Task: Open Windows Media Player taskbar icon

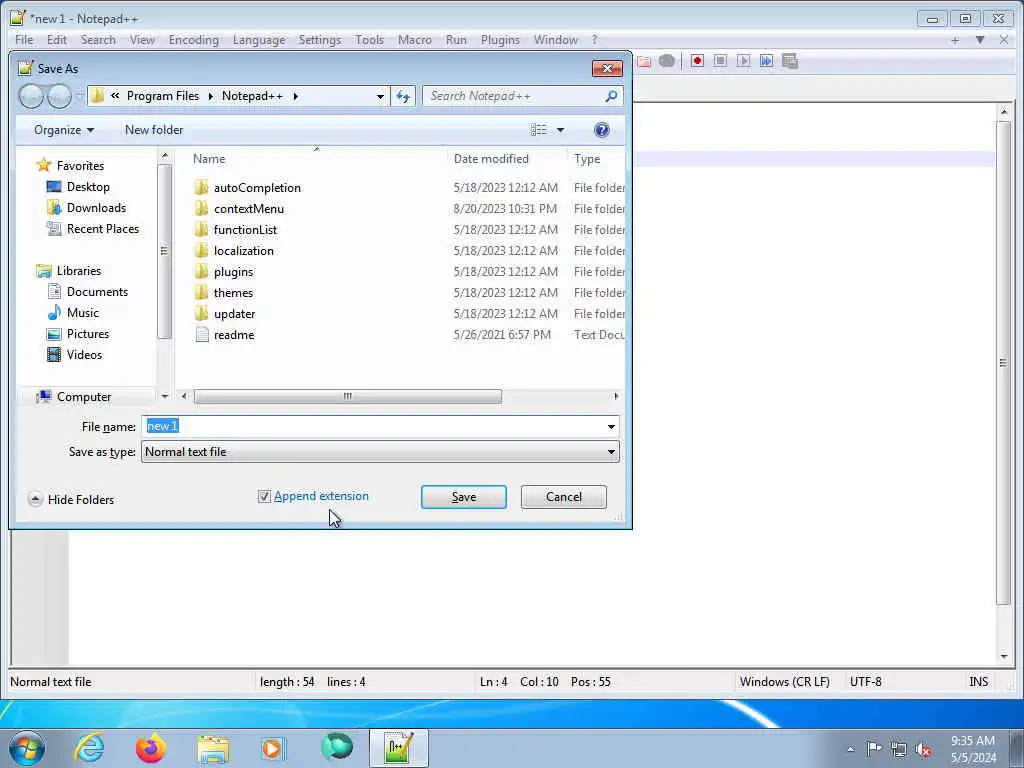Action: tap(273, 748)
